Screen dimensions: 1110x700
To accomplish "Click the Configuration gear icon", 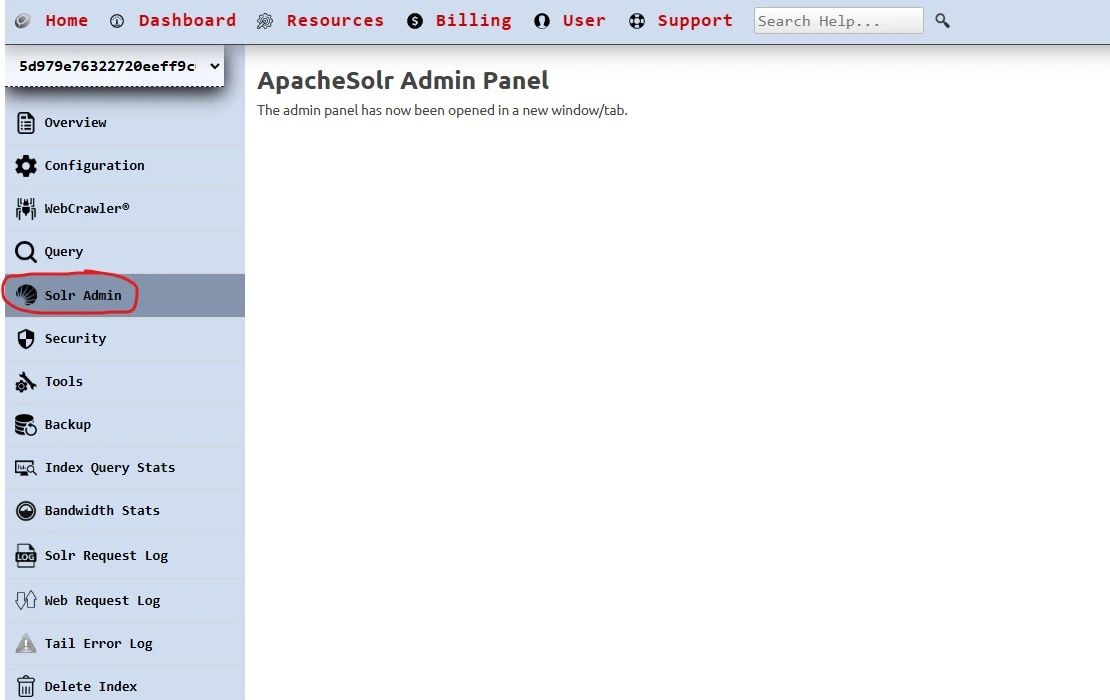I will [x=26, y=166].
